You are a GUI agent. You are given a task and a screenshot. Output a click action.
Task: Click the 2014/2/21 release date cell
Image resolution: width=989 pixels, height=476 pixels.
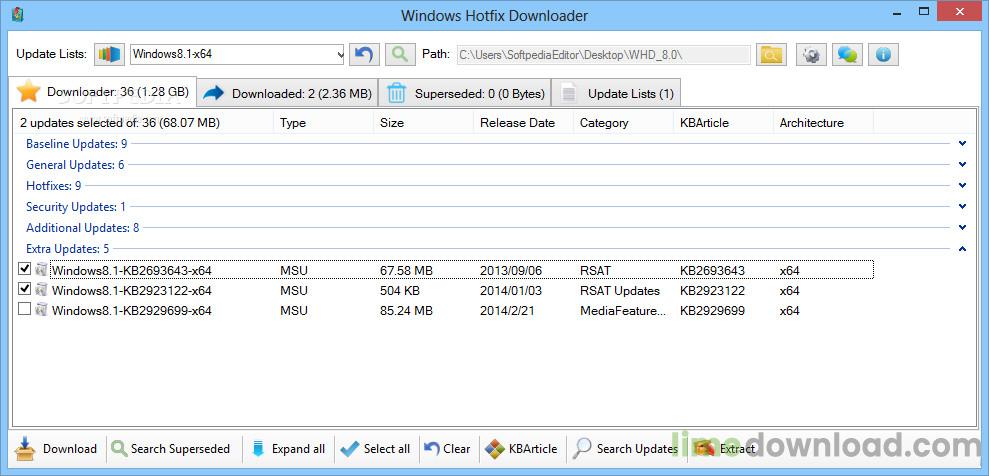(507, 311)
